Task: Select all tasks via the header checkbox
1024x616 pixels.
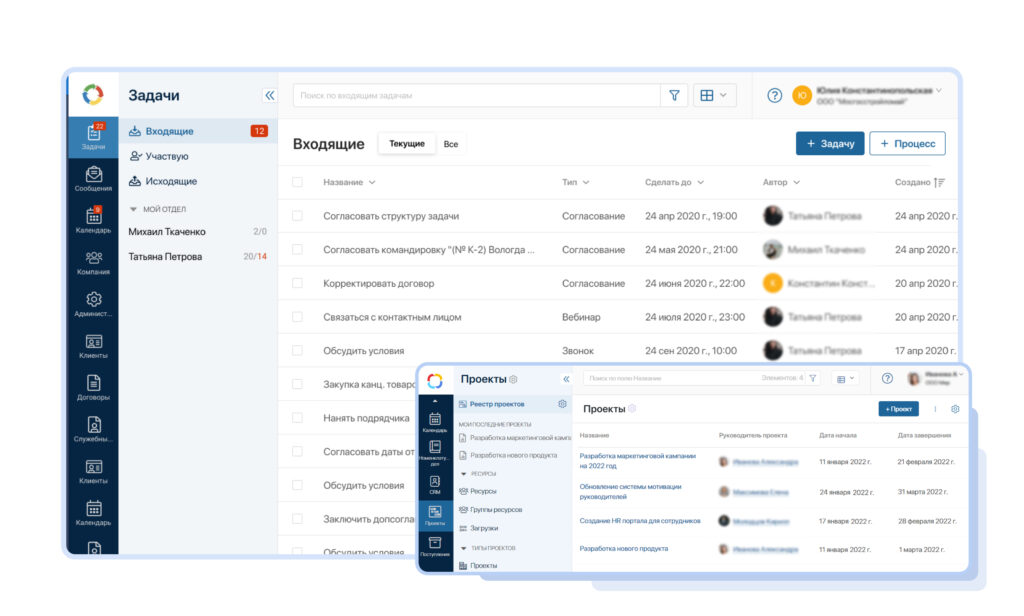Action: tap(296, 182)
